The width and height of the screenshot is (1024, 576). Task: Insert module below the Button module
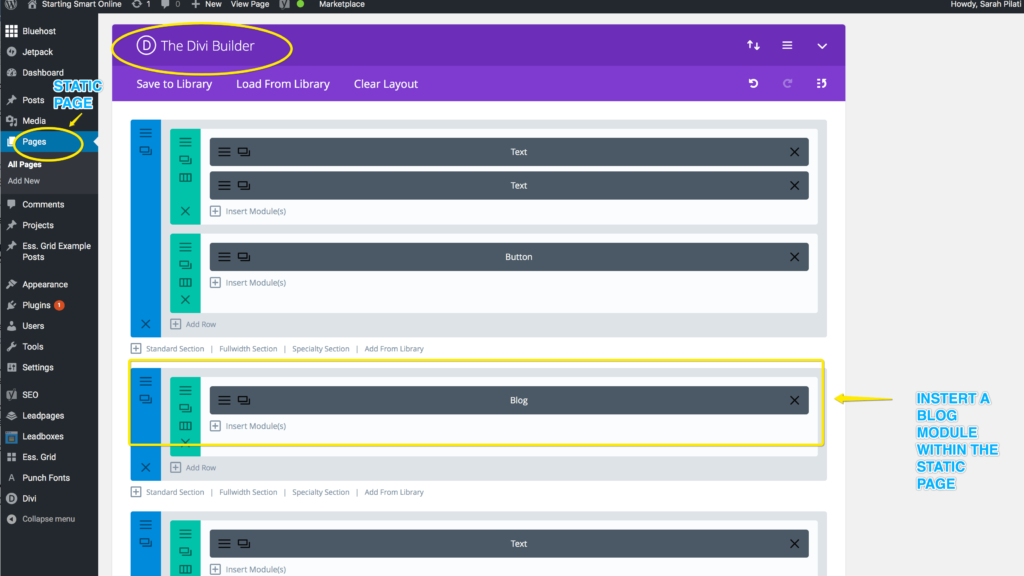tap(248, 283)
